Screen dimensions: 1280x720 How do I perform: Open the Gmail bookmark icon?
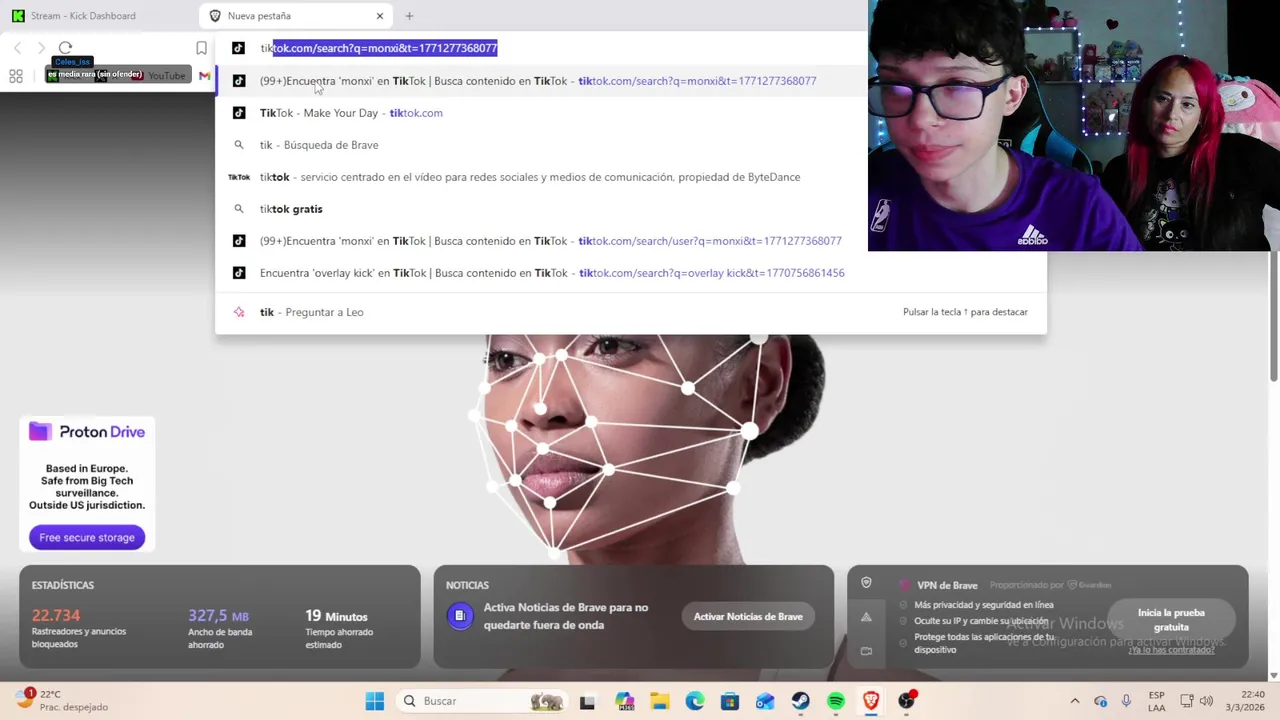coord(204,76)
